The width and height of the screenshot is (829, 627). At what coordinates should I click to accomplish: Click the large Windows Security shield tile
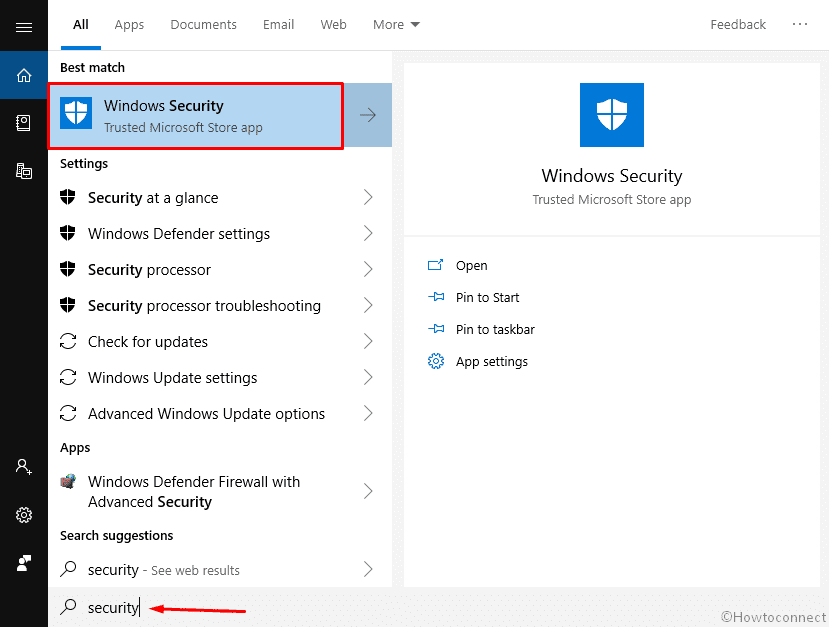tap(612, 115)
